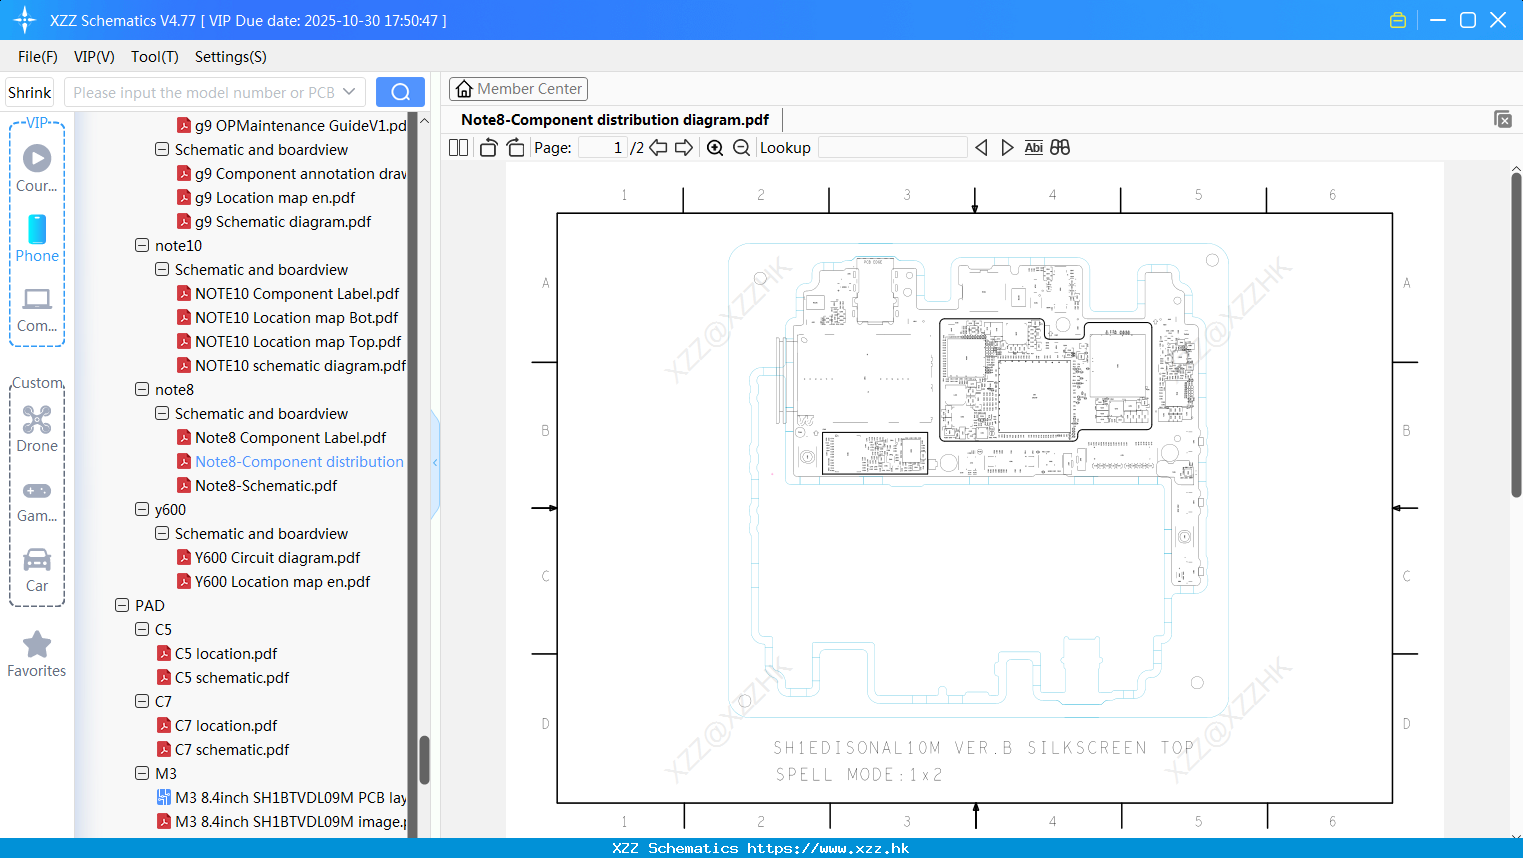This screenshot has width=1523, height=858.
Task: Click the PDF viewer vertical scrollbar
Action: coord(1516,335)
